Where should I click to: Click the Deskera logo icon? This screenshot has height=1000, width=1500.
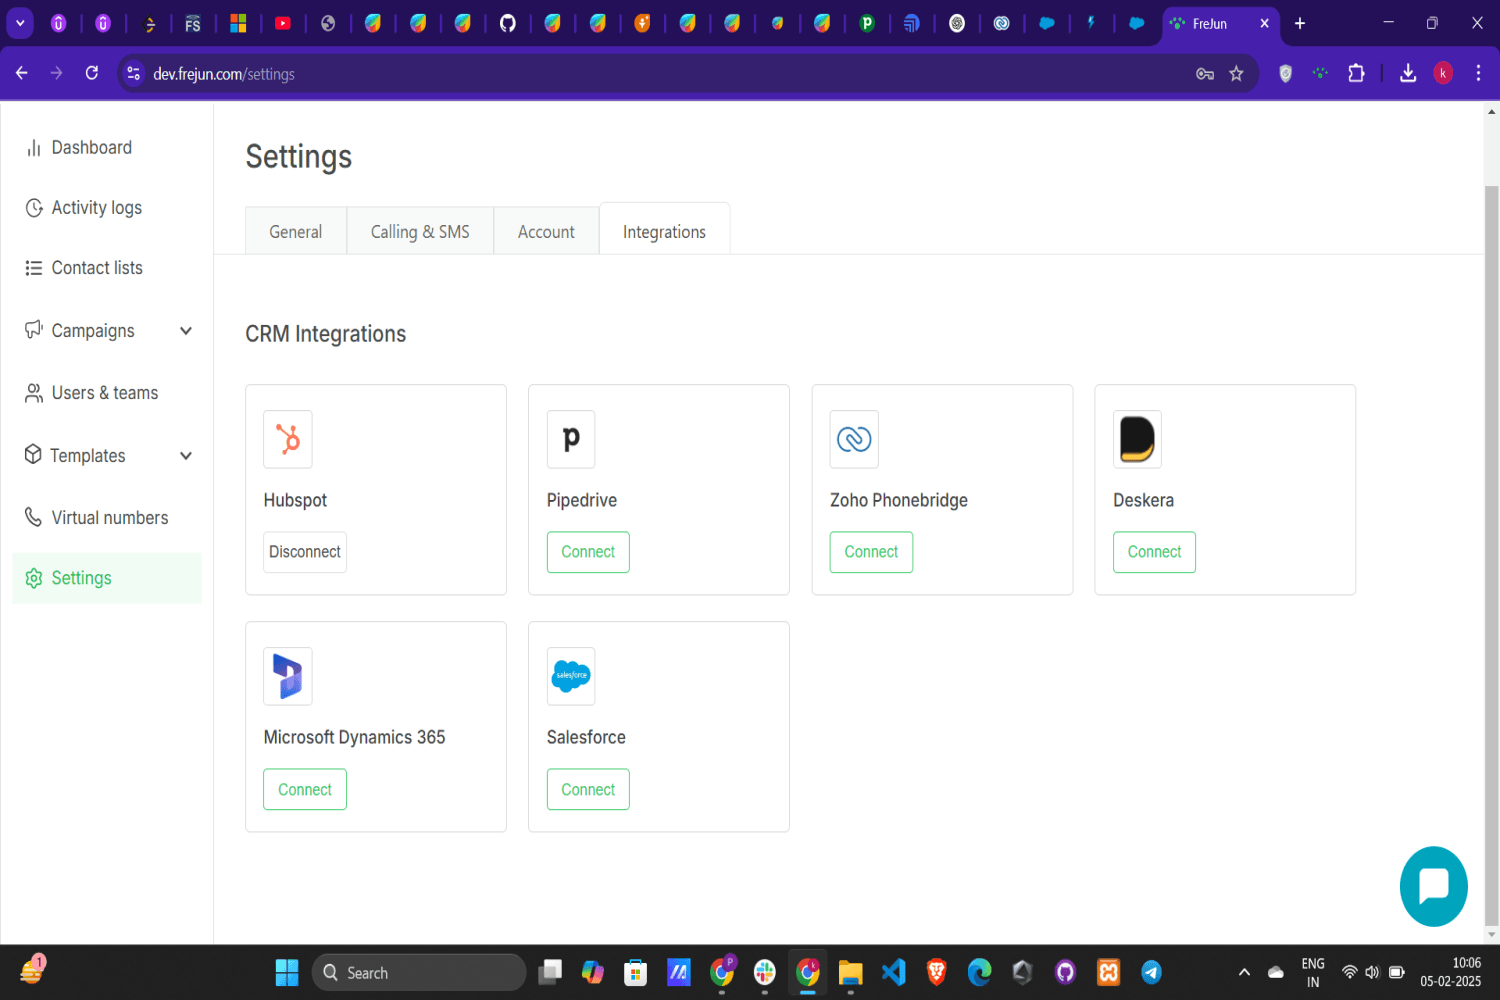1137,439
